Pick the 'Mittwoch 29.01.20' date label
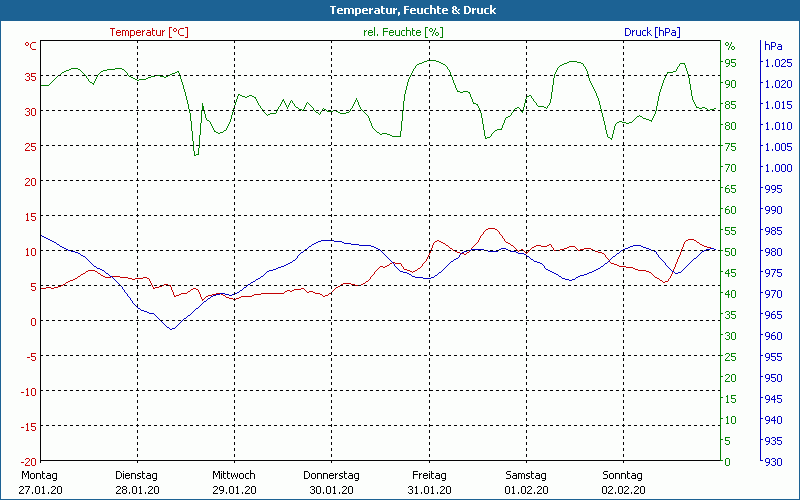 coord(234,482)
